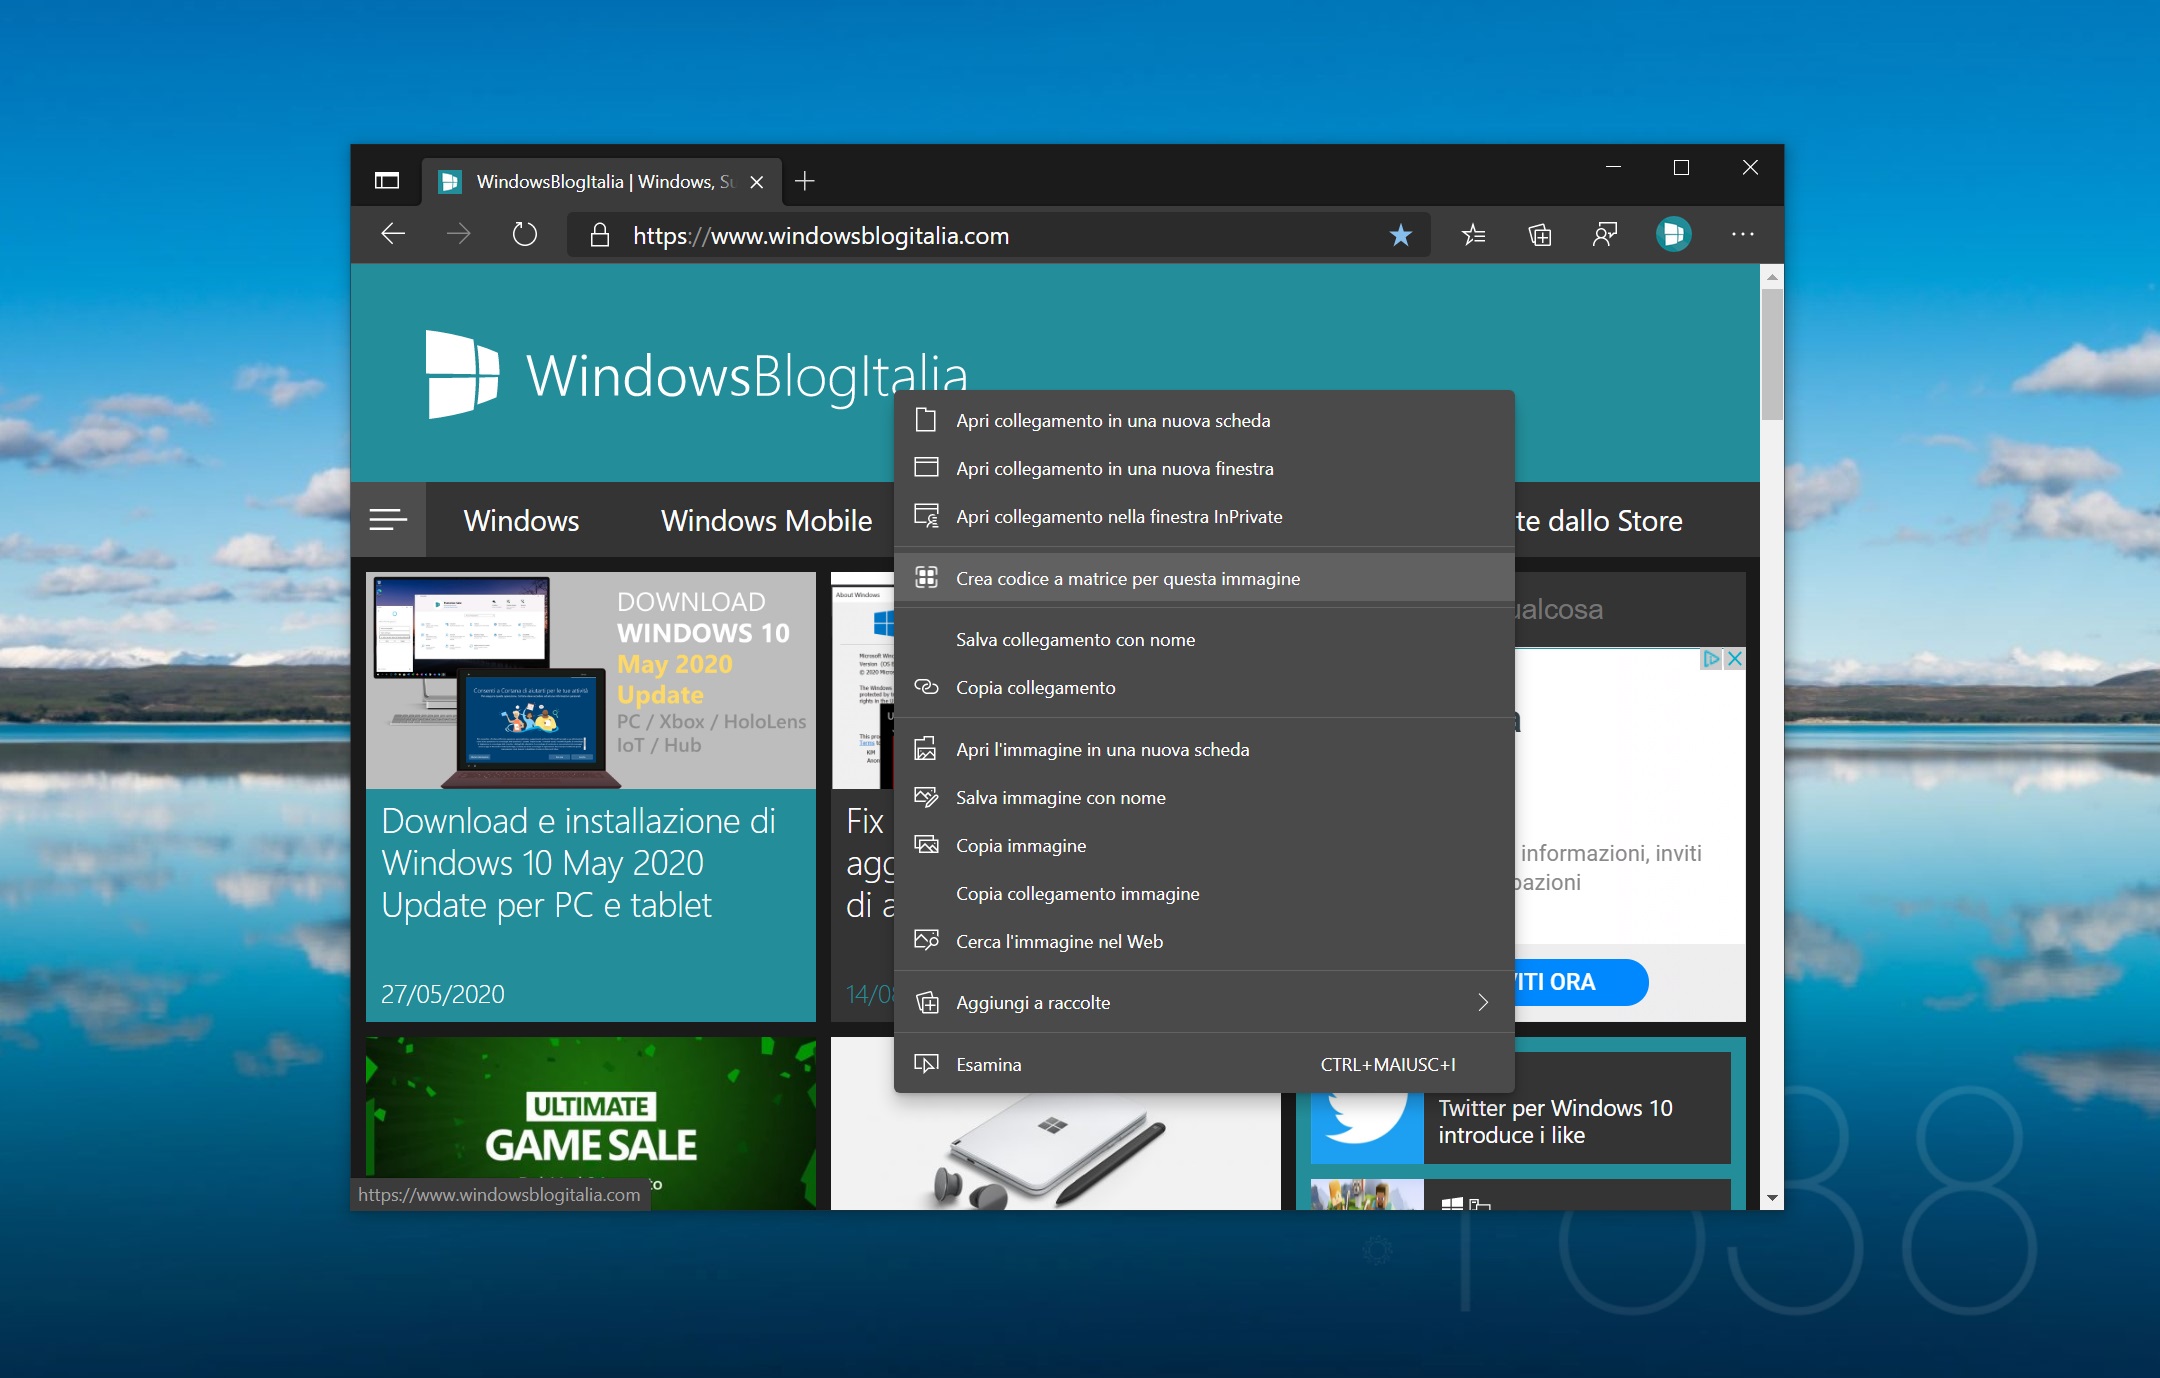Choose Copia immagine

pos(1204,846)
